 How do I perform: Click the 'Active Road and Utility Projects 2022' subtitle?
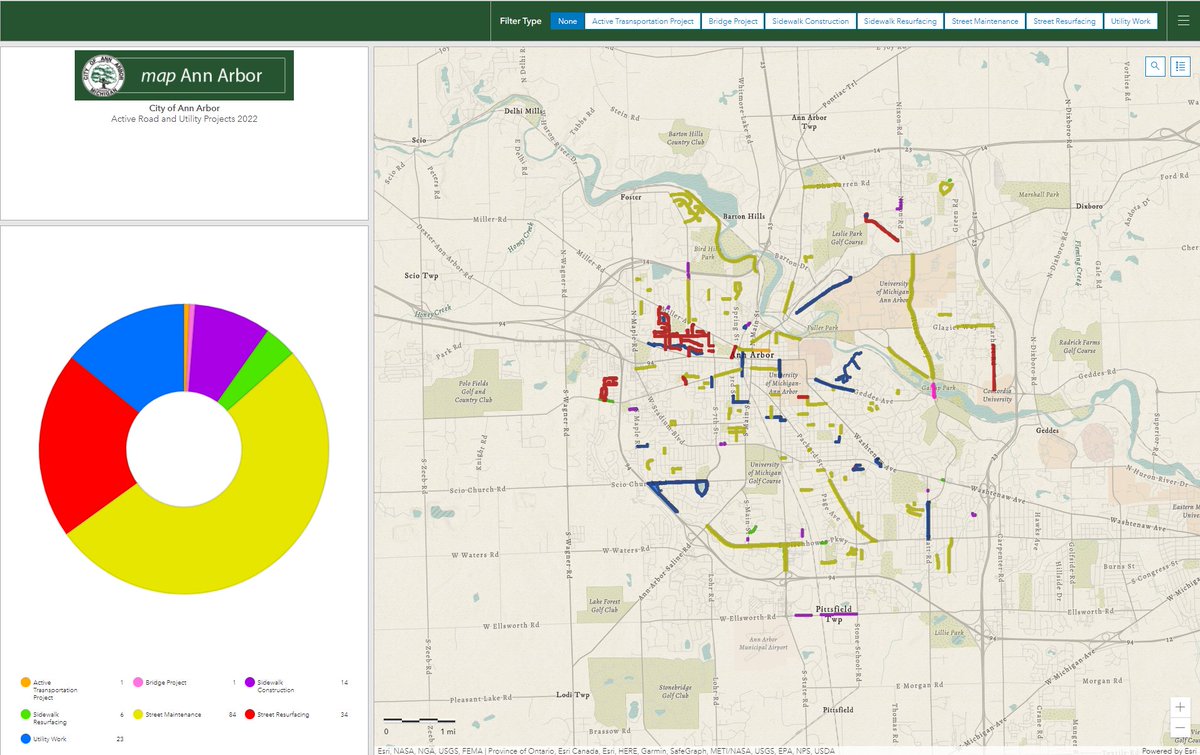[184, 118]
